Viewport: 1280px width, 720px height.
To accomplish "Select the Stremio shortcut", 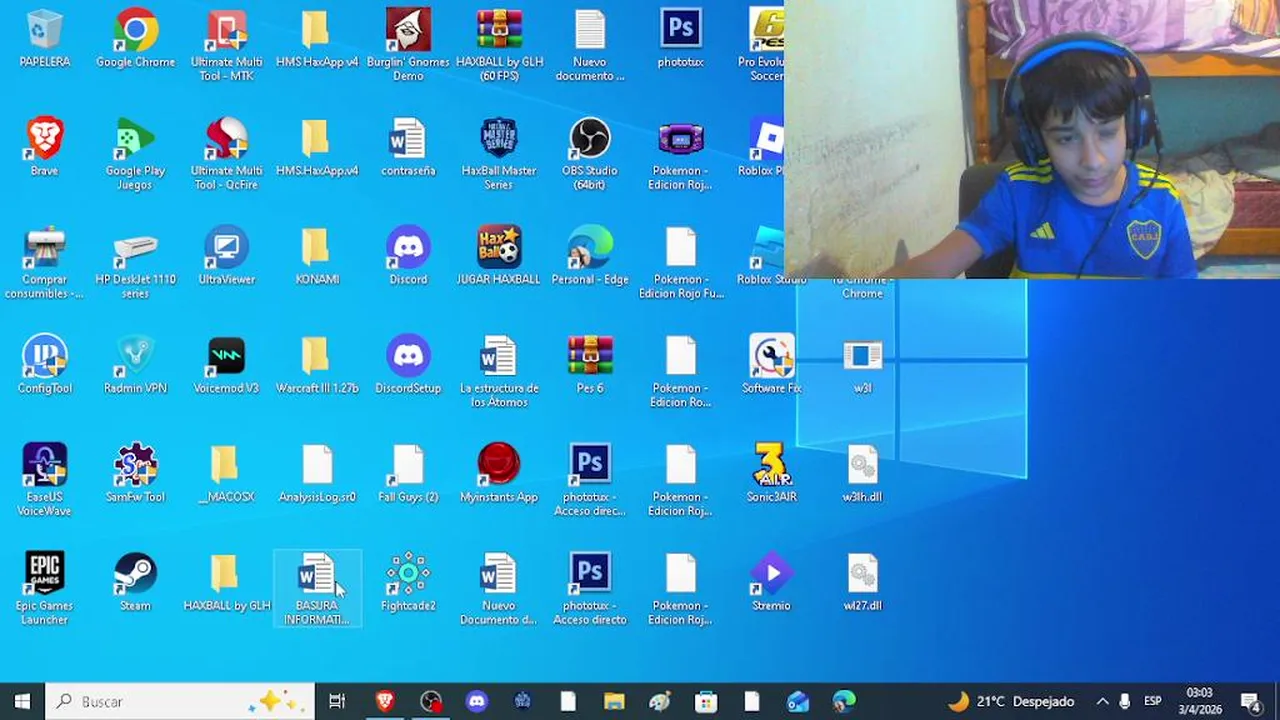I will click(771, 584).
